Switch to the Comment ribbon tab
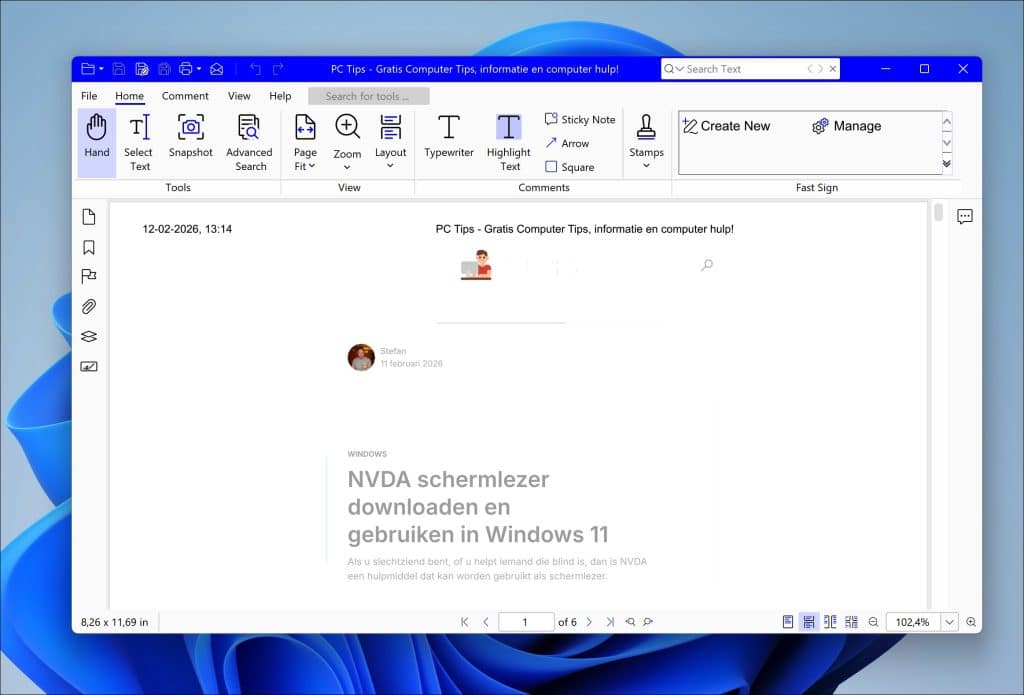This screenshot has width=1024, height=695. tap(185, 95)
